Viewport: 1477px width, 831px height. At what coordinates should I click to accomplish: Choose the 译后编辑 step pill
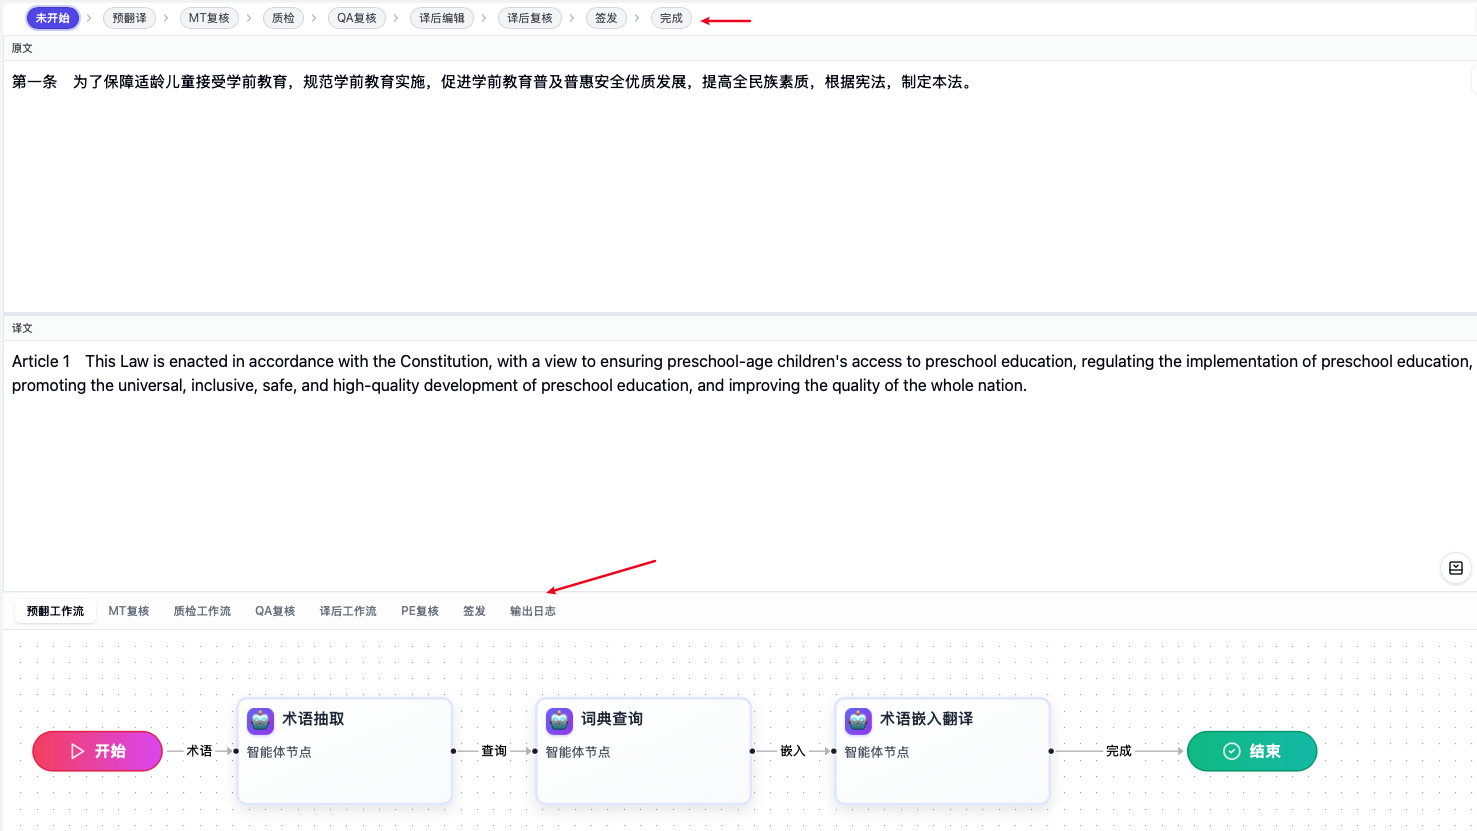pos(441,18)
